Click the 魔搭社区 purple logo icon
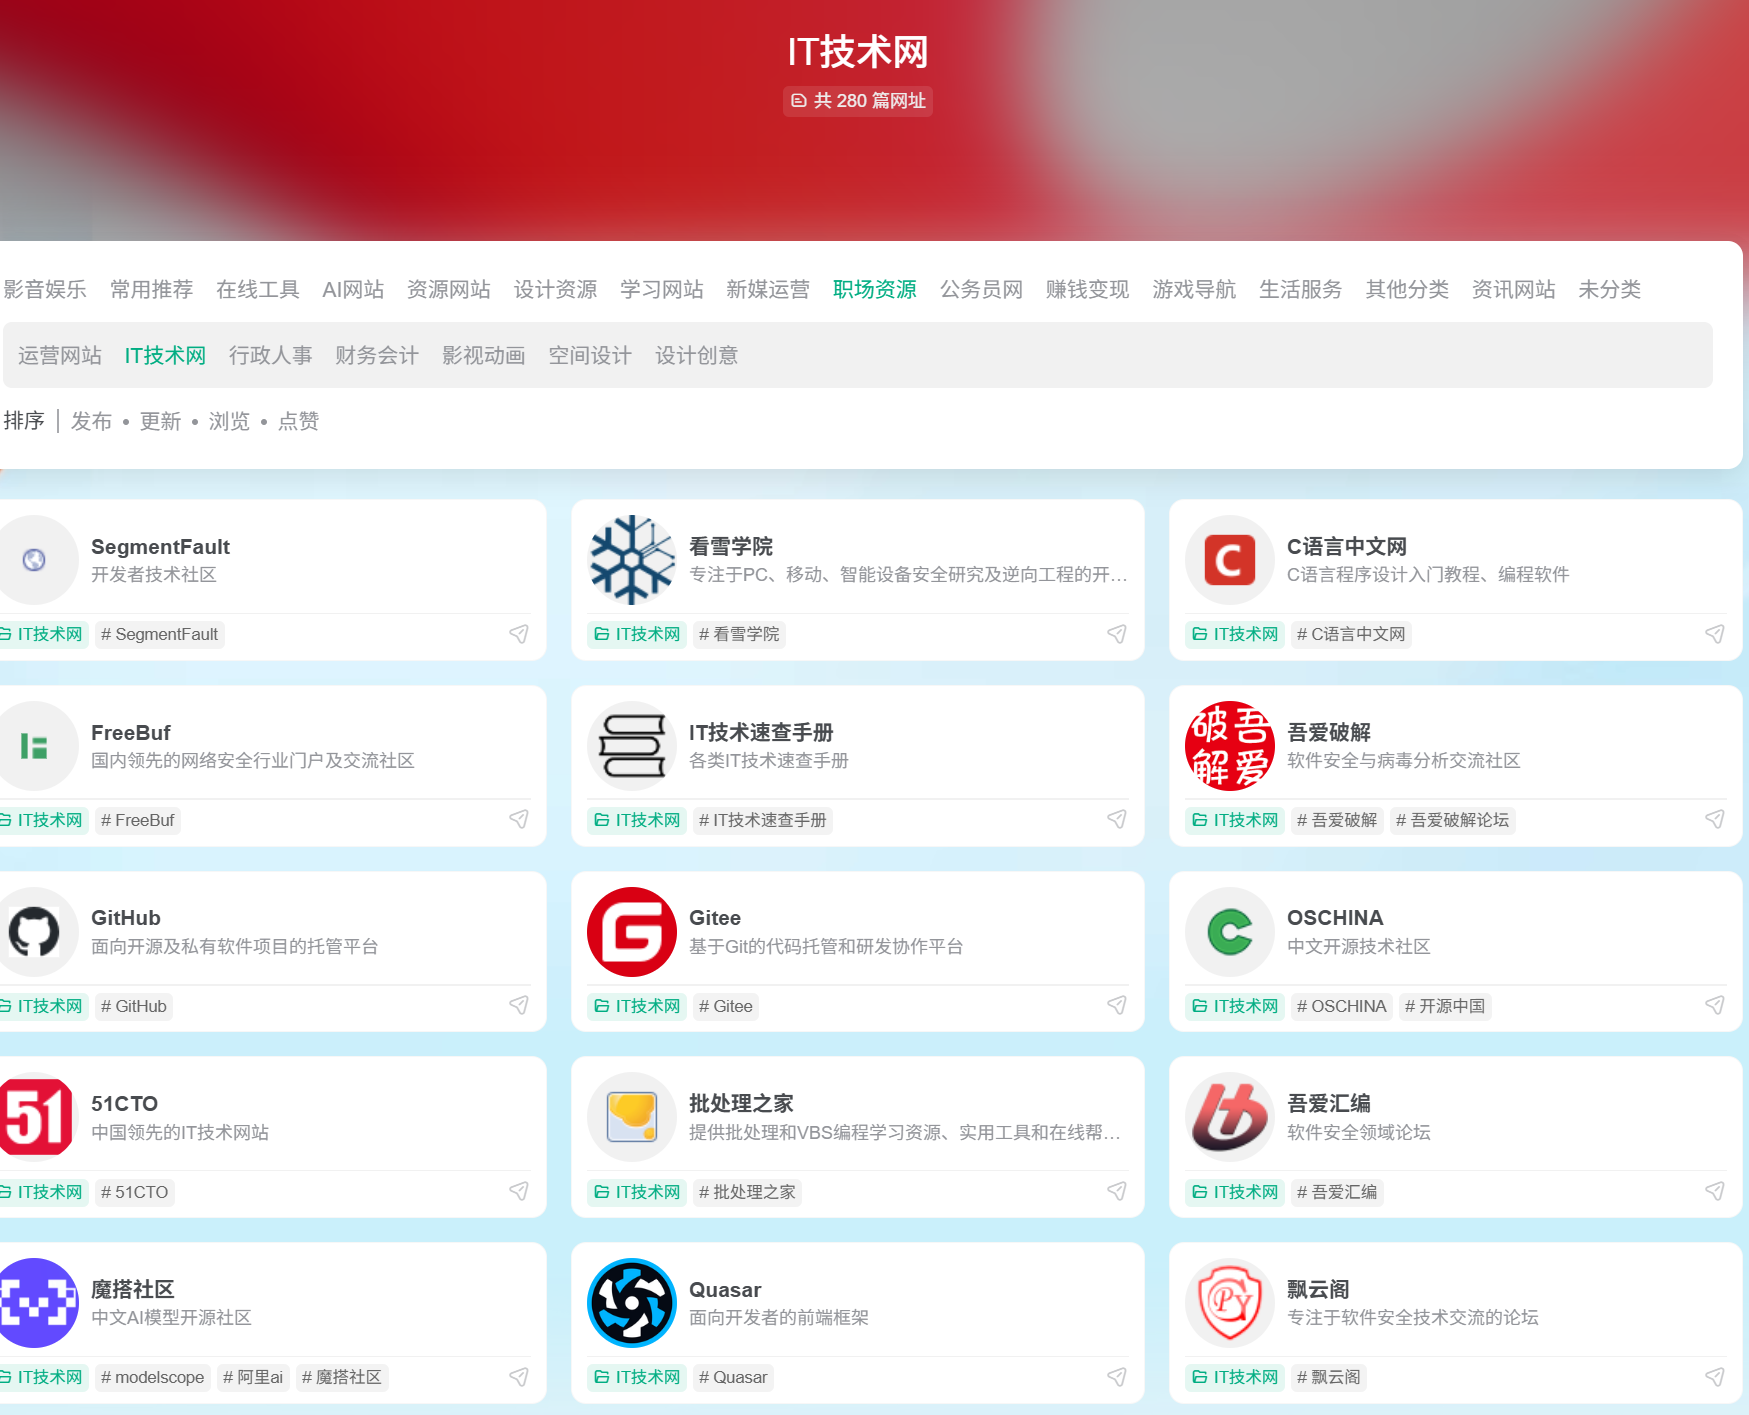 (37, 1302)
